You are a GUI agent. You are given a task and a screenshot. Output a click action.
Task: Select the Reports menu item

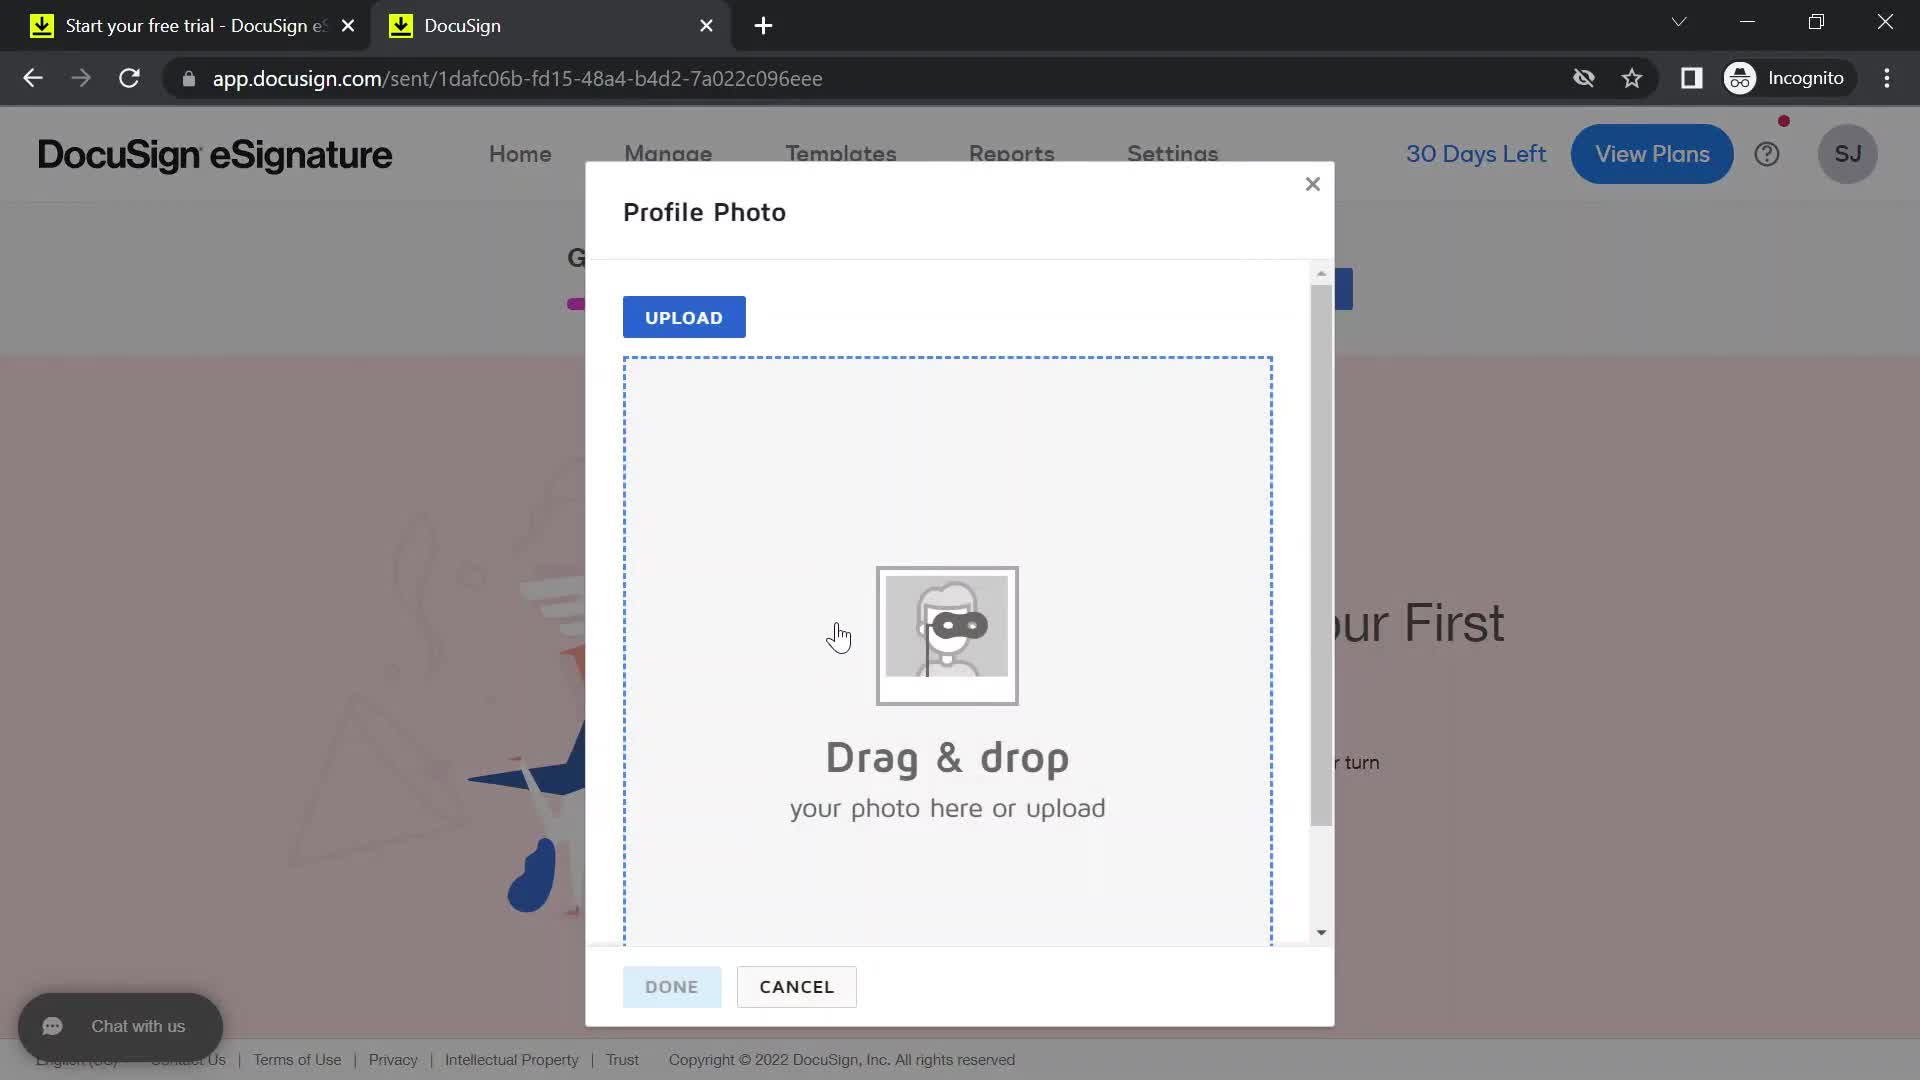[1011, 154]
